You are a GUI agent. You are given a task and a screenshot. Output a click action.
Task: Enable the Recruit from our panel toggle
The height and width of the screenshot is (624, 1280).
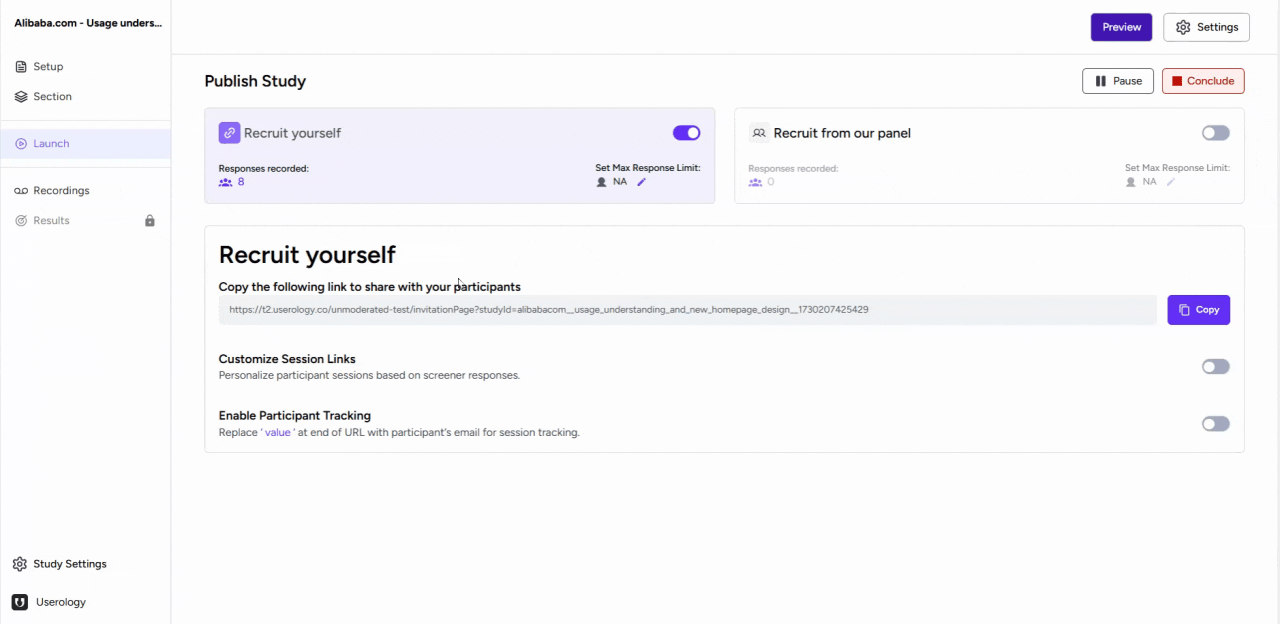[1215, 133]
